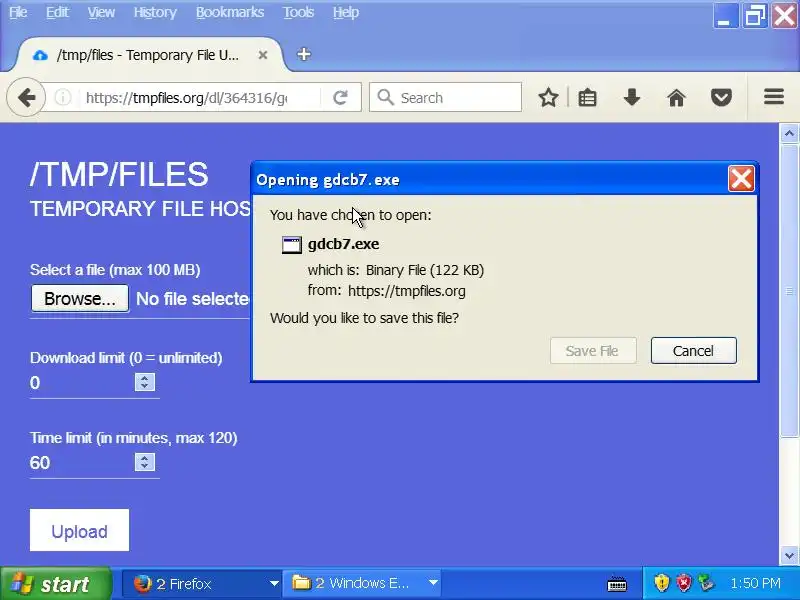Viewport: 800px width, 600px height.
Task: Click the Save File button
Action: tap(593, 351)
